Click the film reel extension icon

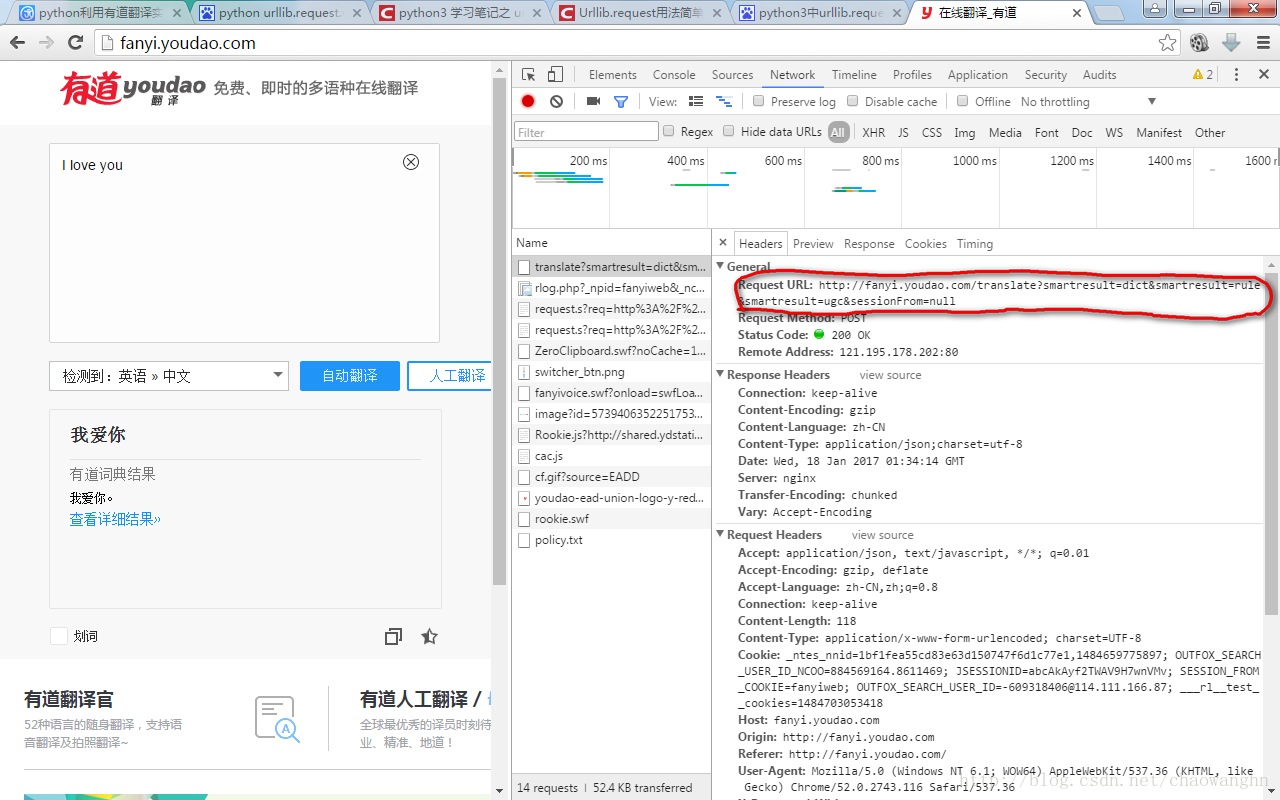1199,43
